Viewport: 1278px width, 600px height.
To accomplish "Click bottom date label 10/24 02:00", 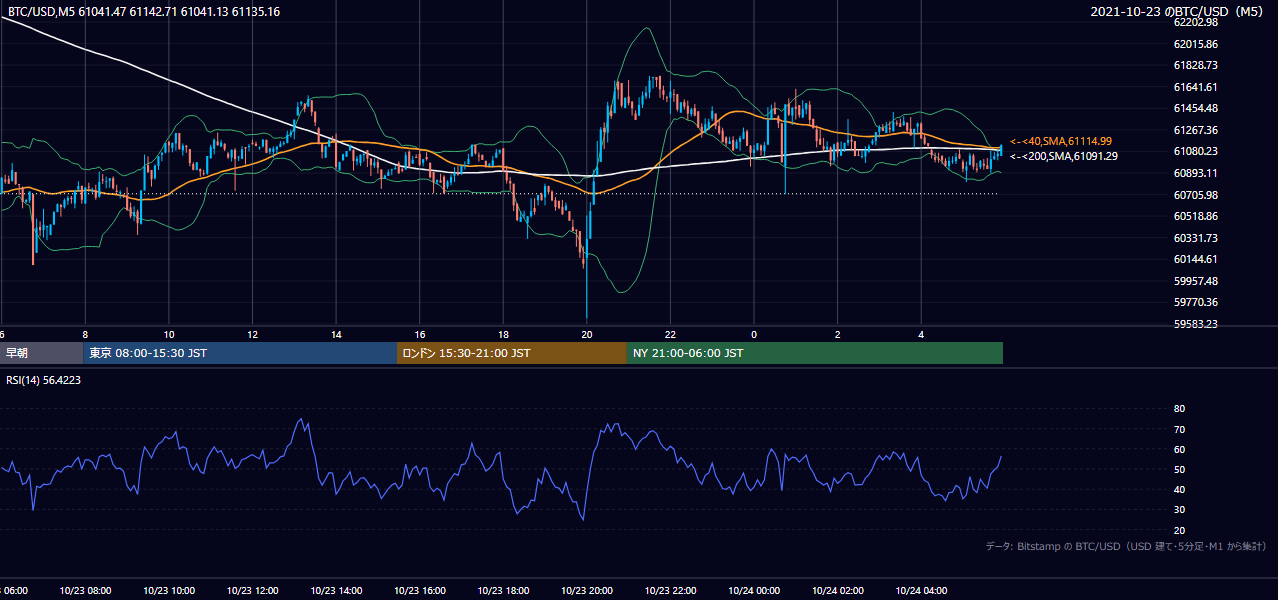I will click(x=838, y=591).
